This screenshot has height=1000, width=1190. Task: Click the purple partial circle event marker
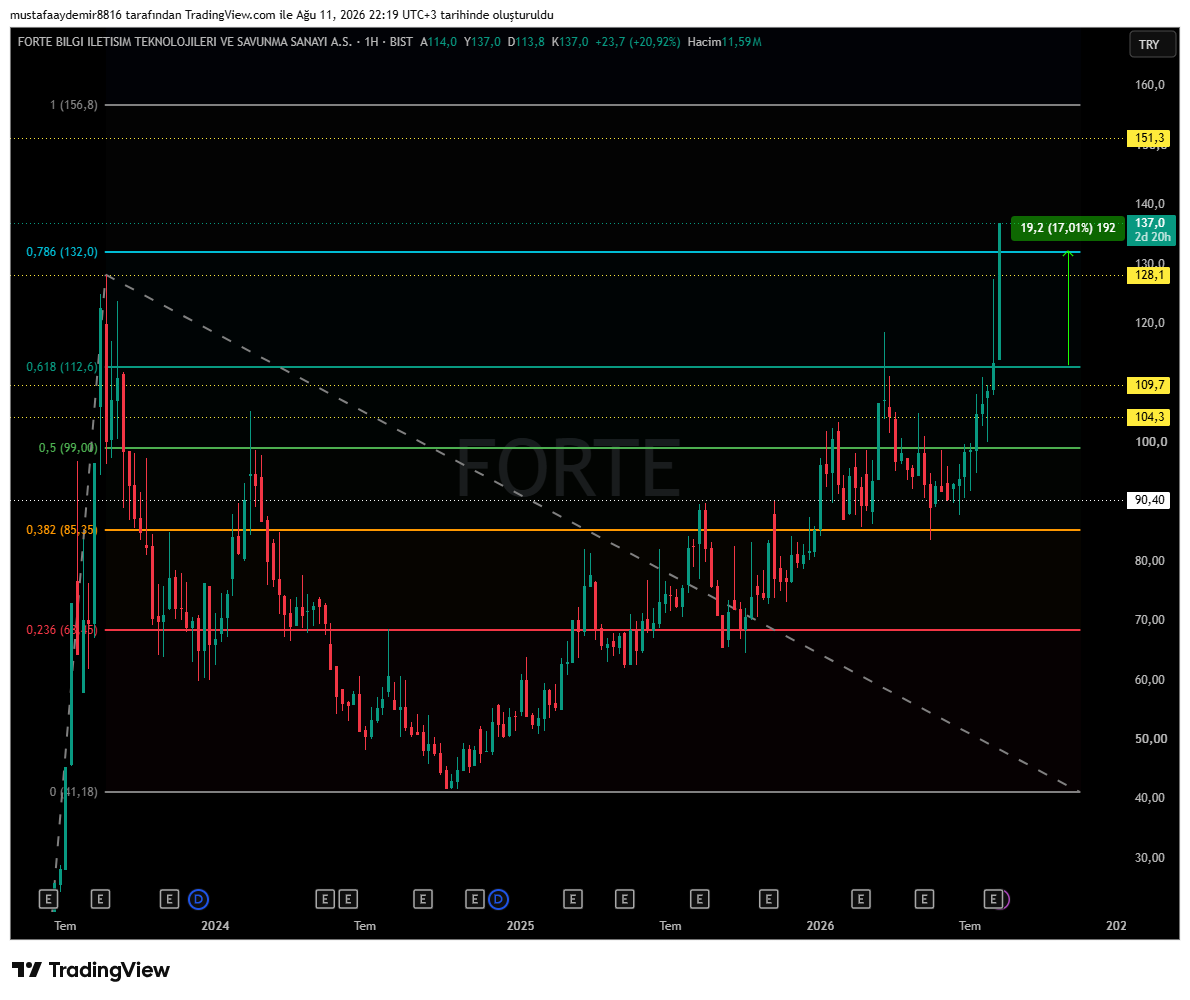point(1006,900)
